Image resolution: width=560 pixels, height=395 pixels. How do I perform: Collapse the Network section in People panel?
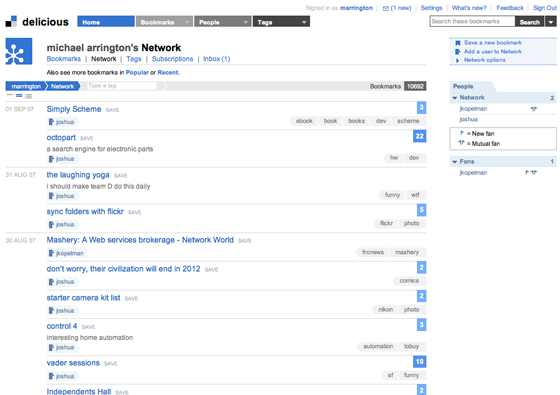point(455,98)
